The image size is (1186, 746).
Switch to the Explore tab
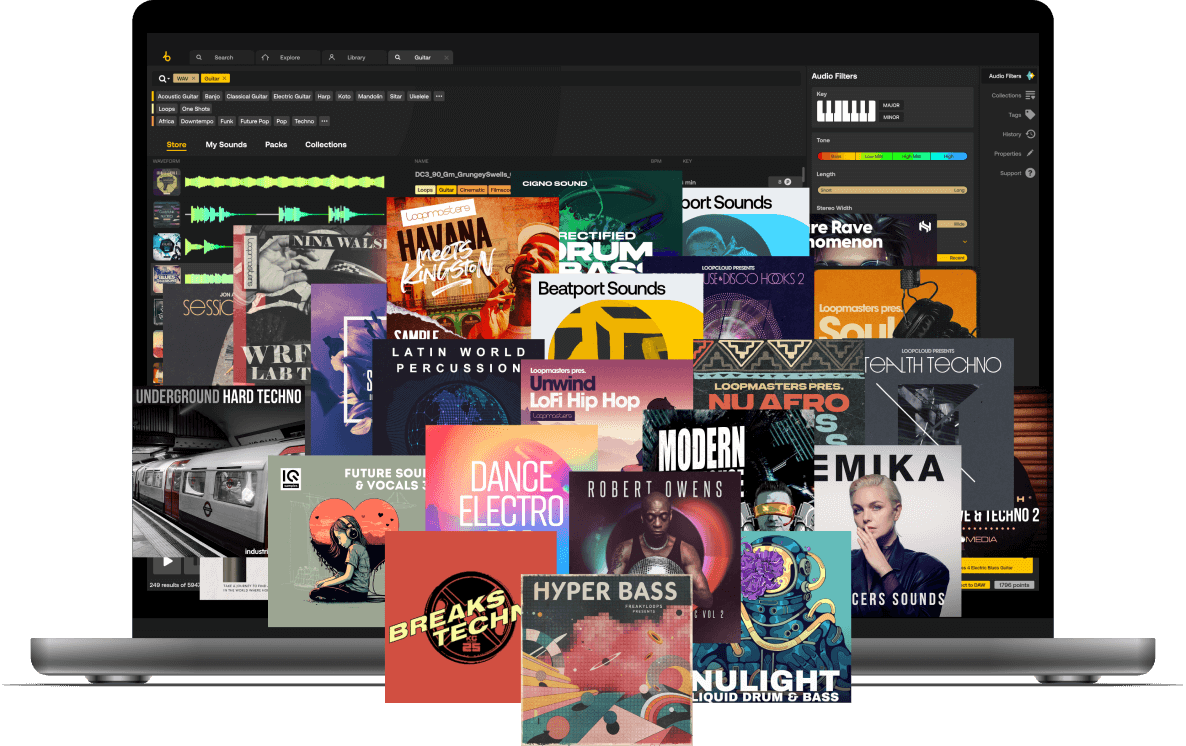pos(287,58)
